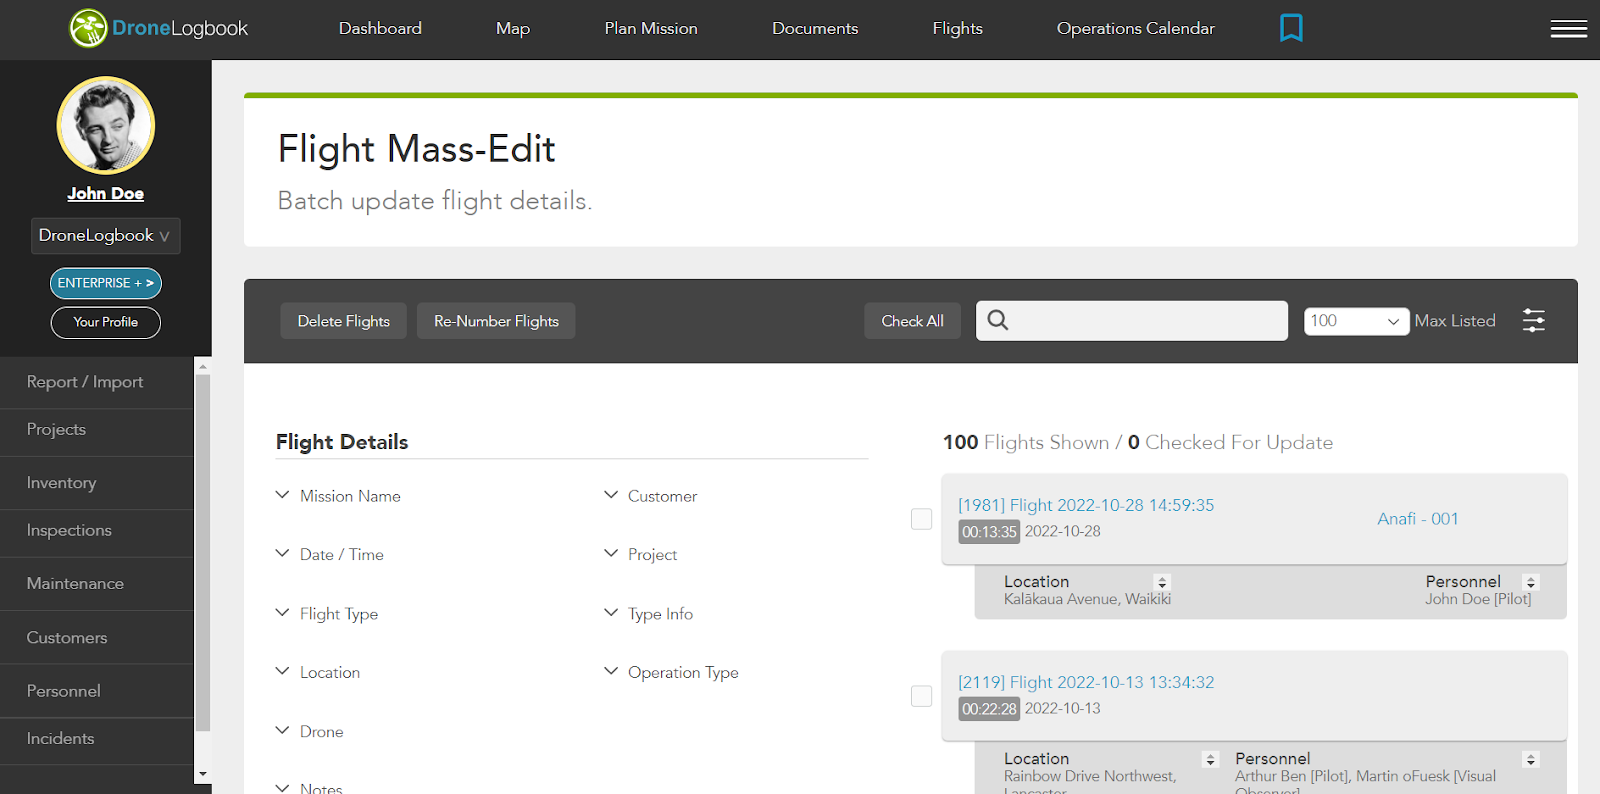Screen dimensions: 1600x794
Task: Click the Check All button
Action: click(912, 321)
